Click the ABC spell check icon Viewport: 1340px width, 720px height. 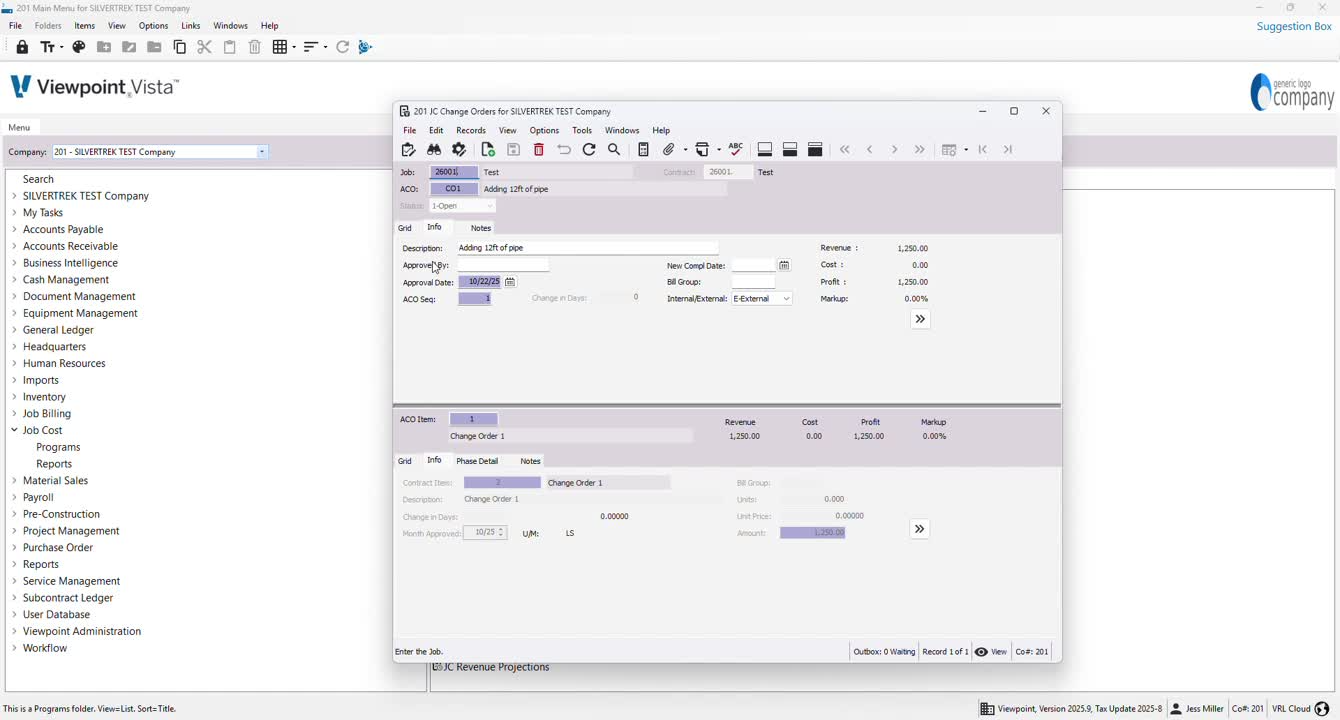[736, 149]
